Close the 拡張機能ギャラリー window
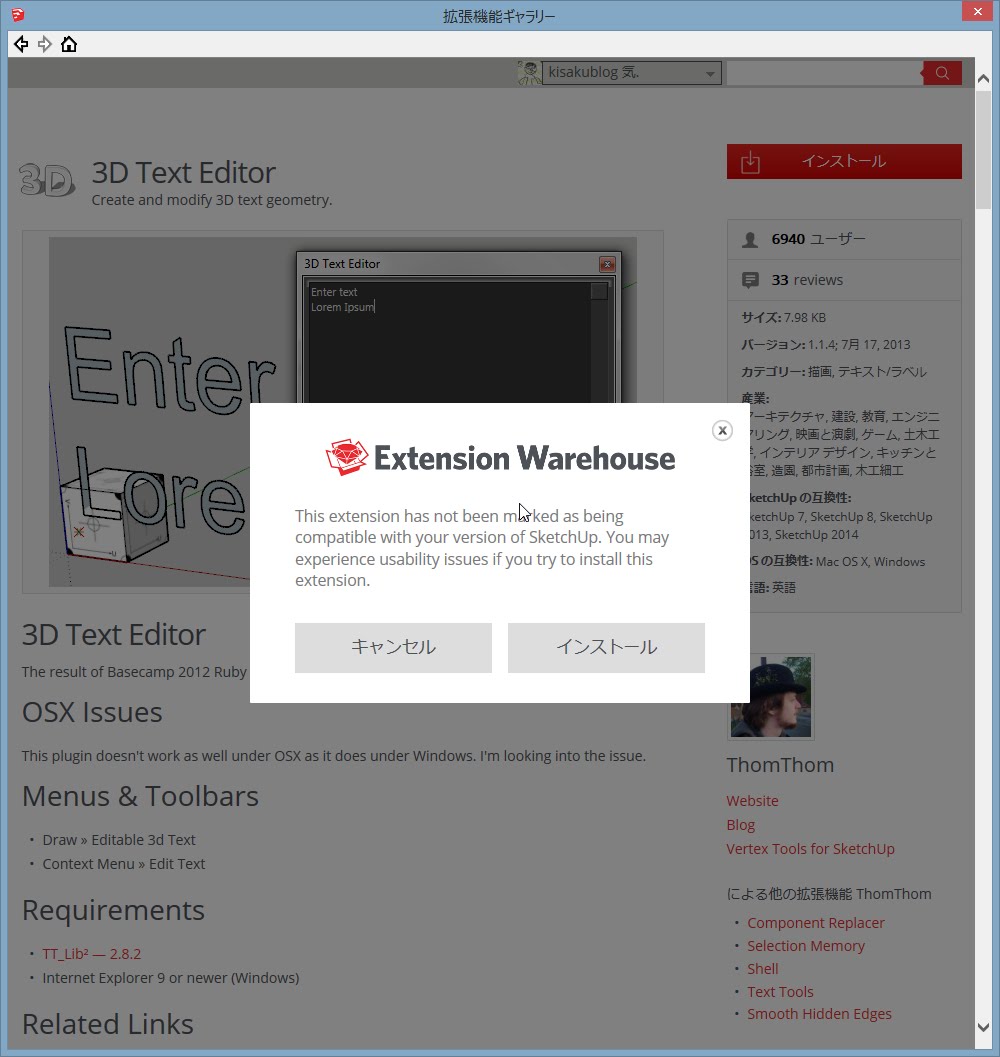 [977, 11]
